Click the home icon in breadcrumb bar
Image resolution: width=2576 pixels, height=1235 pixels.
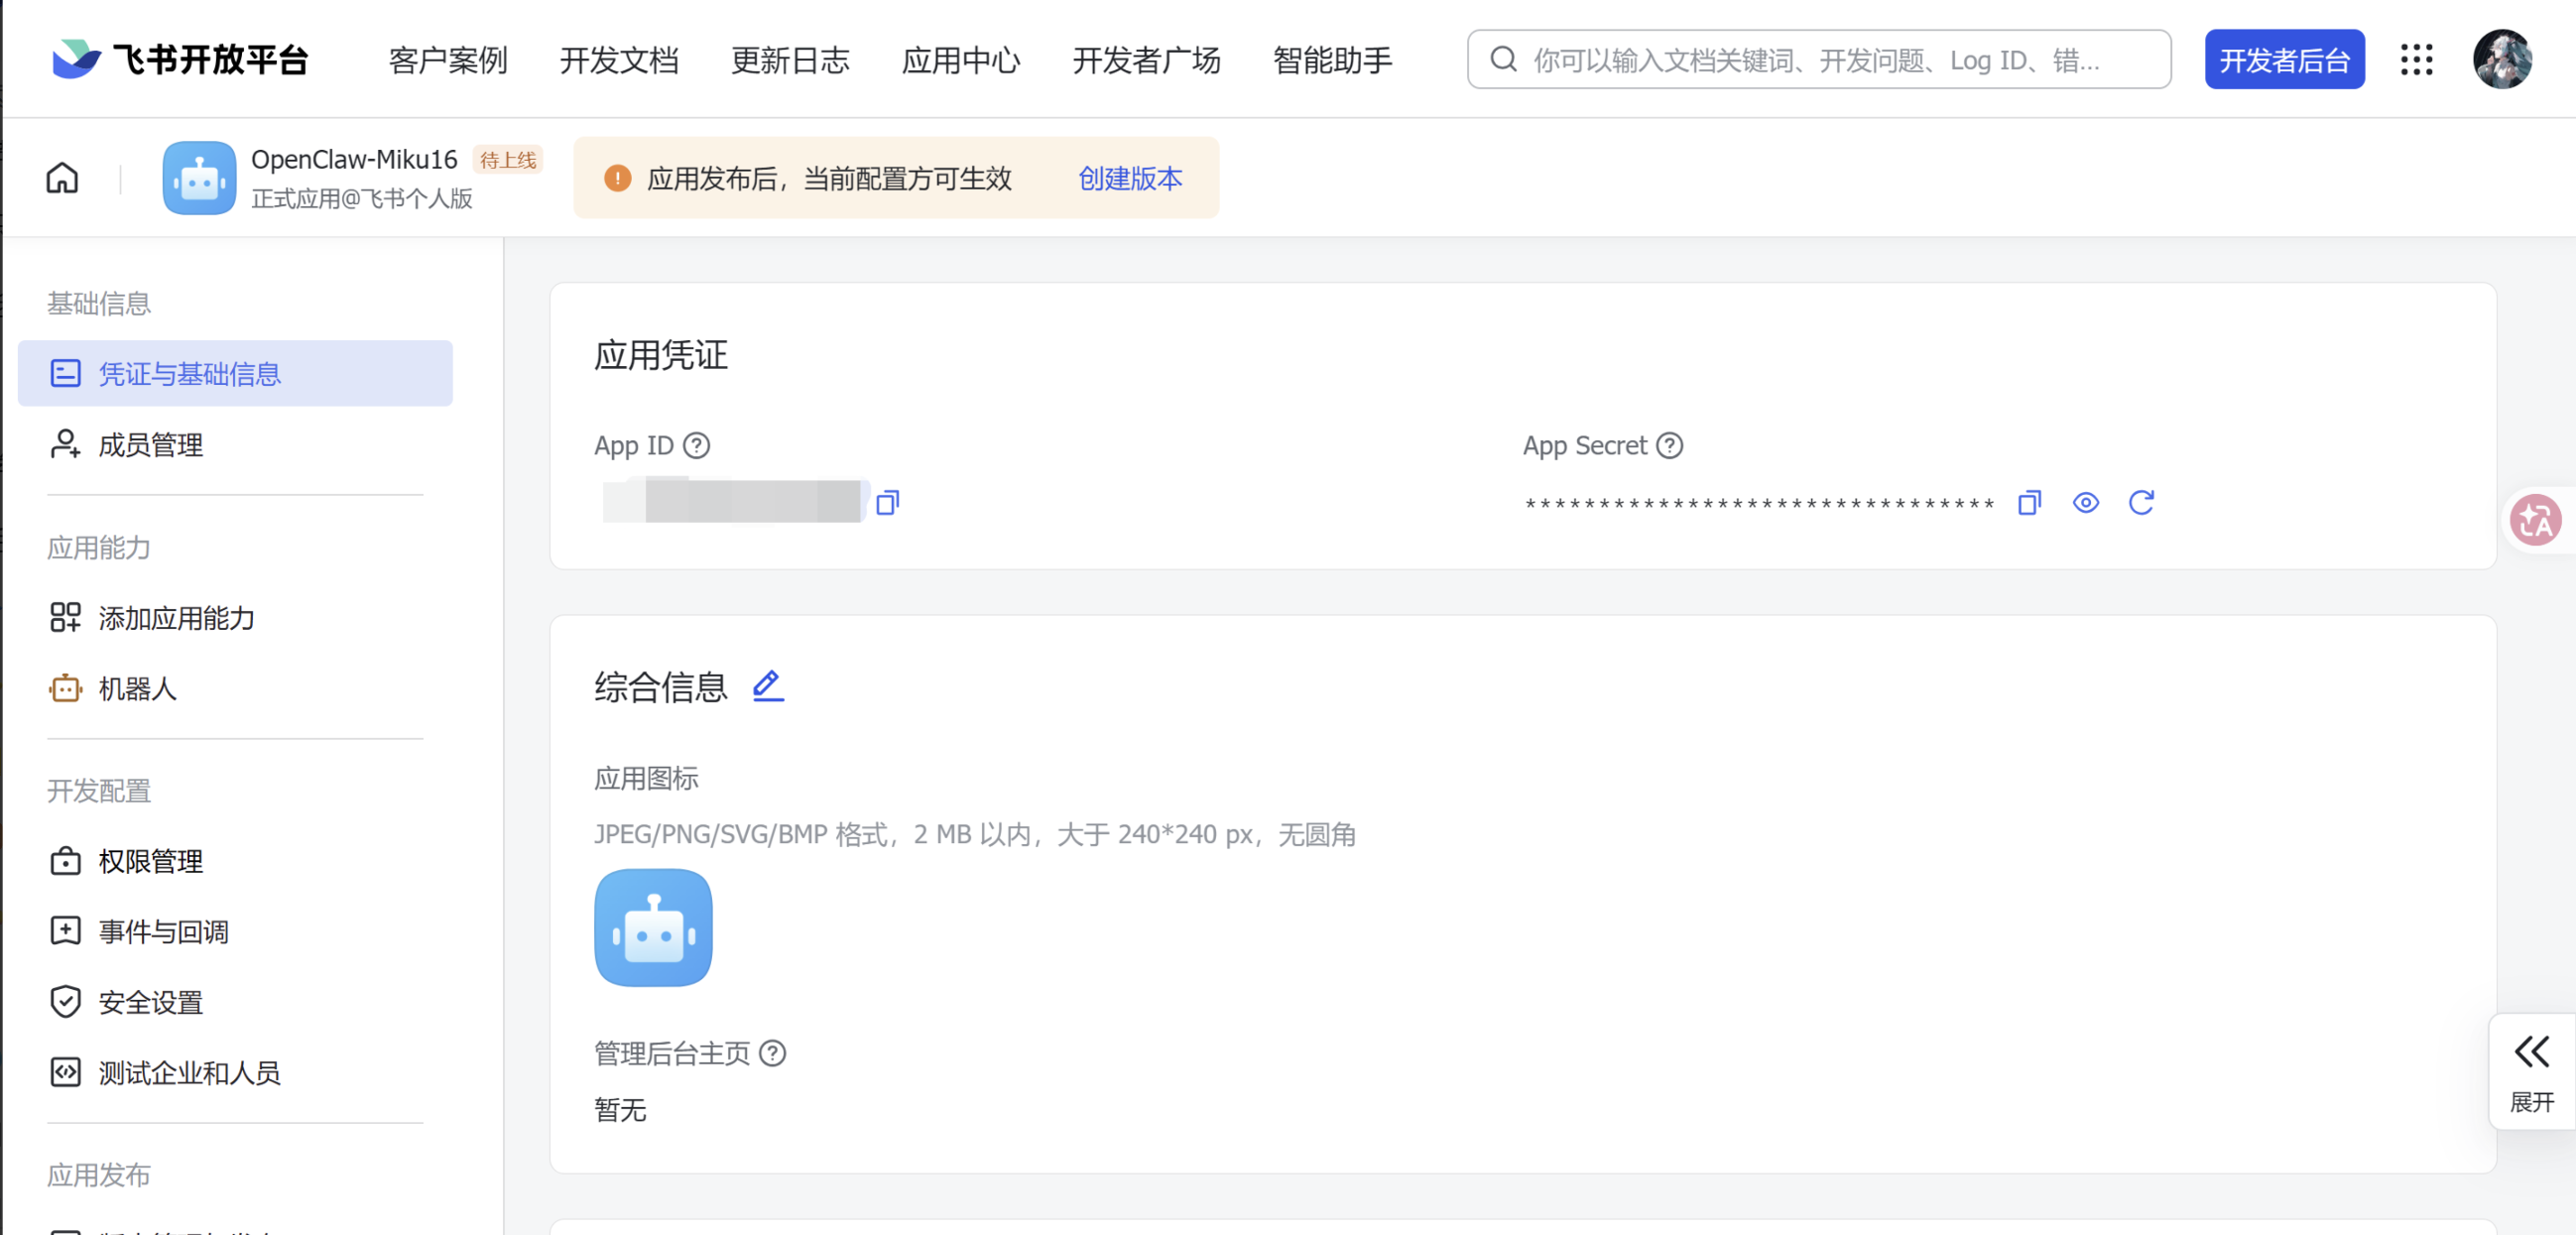(62, 178)
